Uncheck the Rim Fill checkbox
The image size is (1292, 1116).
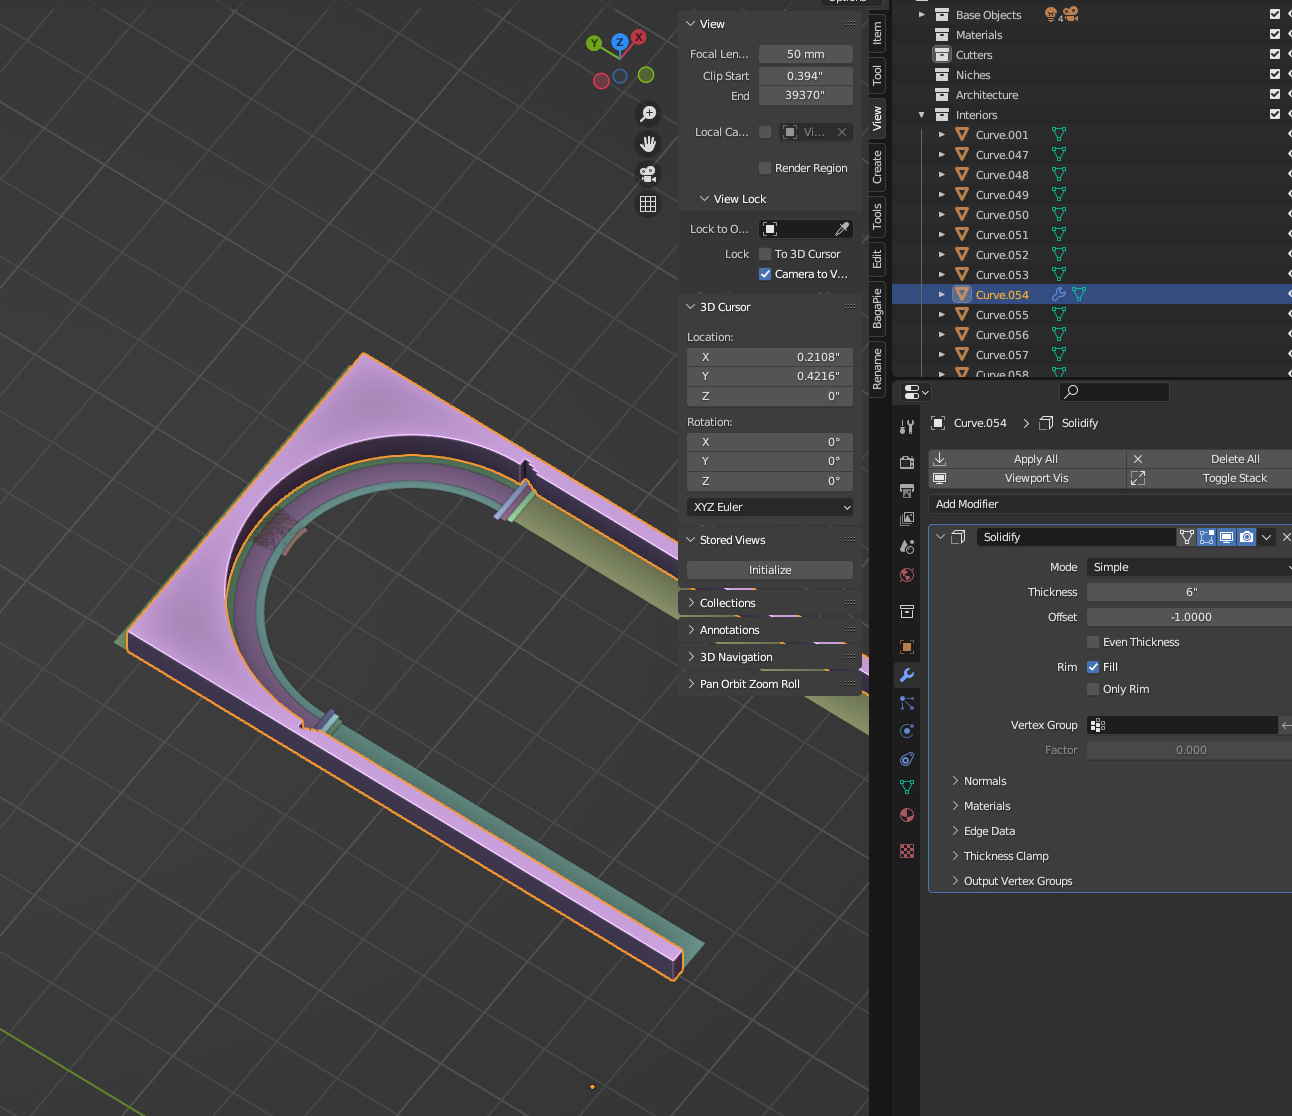[1093, 667]
